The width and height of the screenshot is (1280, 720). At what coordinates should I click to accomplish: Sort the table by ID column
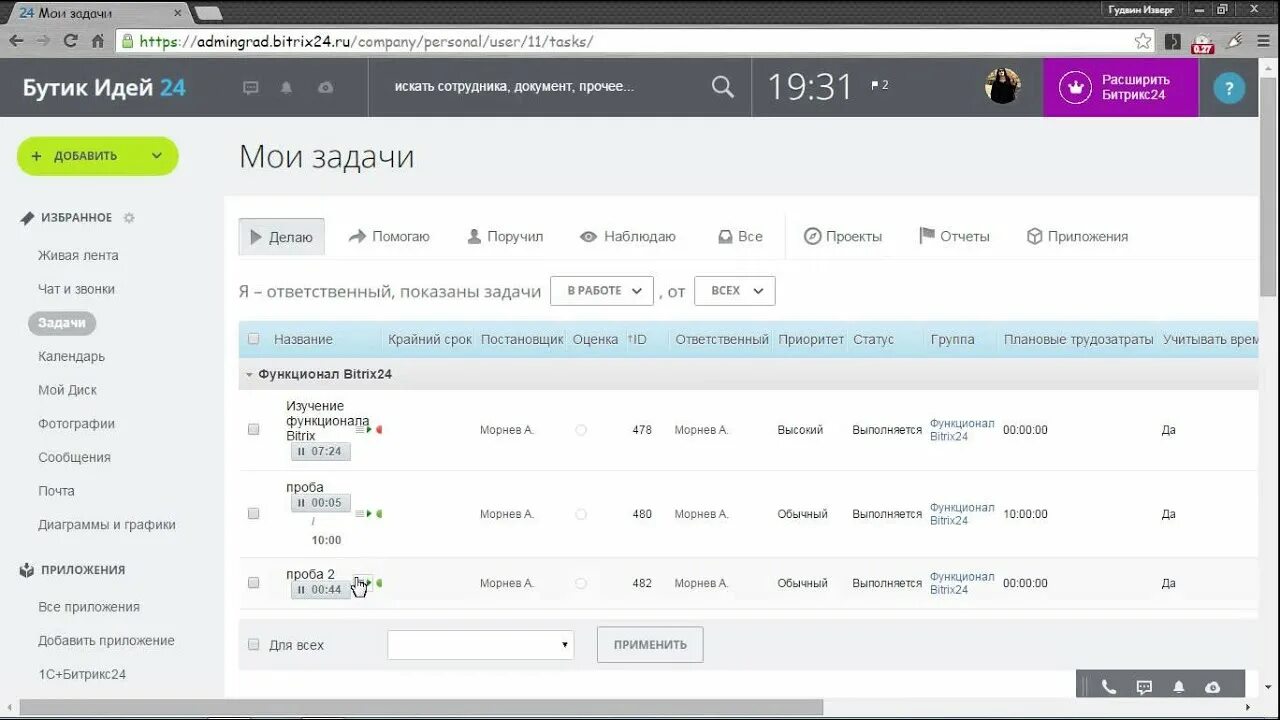pyautogui.click(x=637, y=339)
